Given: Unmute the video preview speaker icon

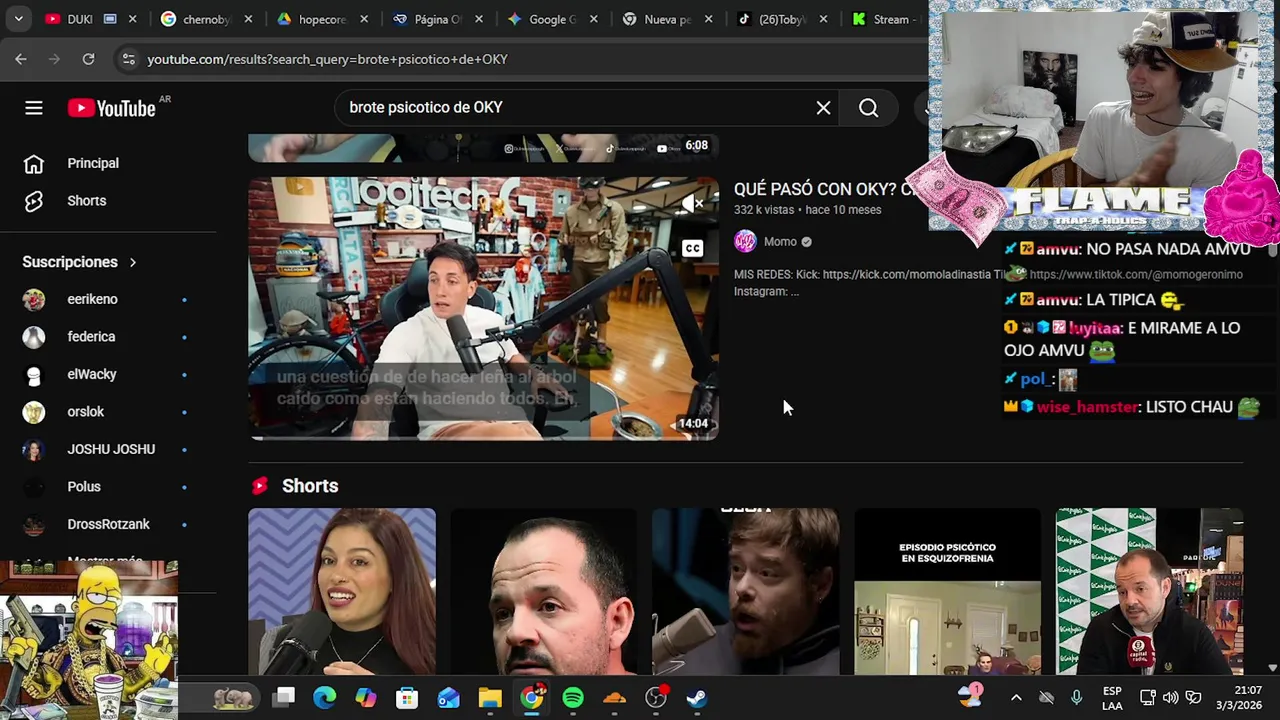Looking at the screenshot, I should (692, 204).
